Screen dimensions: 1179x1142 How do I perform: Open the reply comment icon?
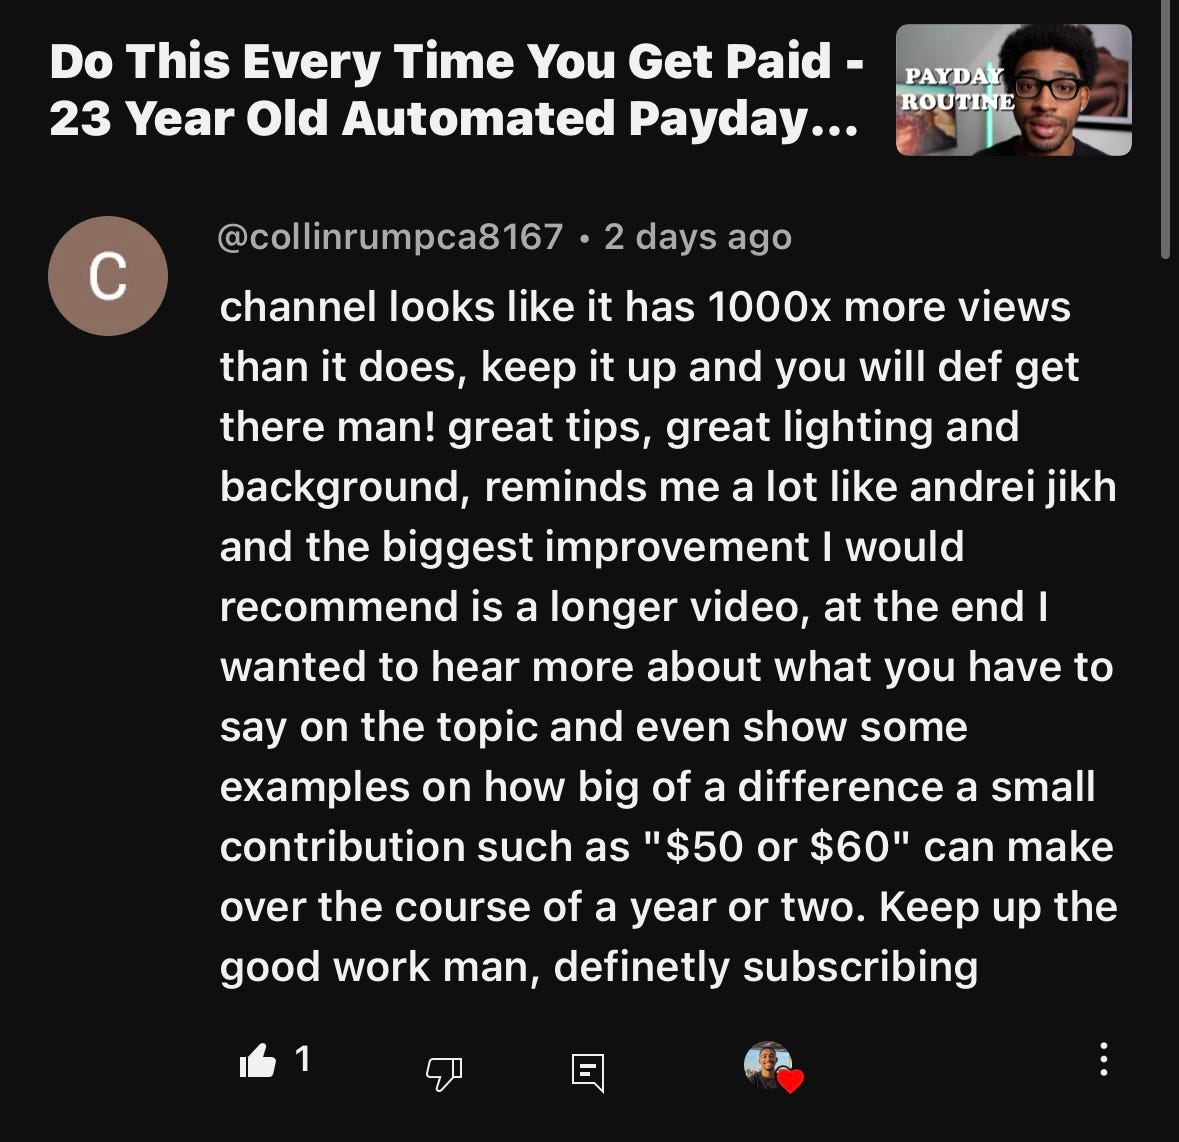(x=588, y=1072)
